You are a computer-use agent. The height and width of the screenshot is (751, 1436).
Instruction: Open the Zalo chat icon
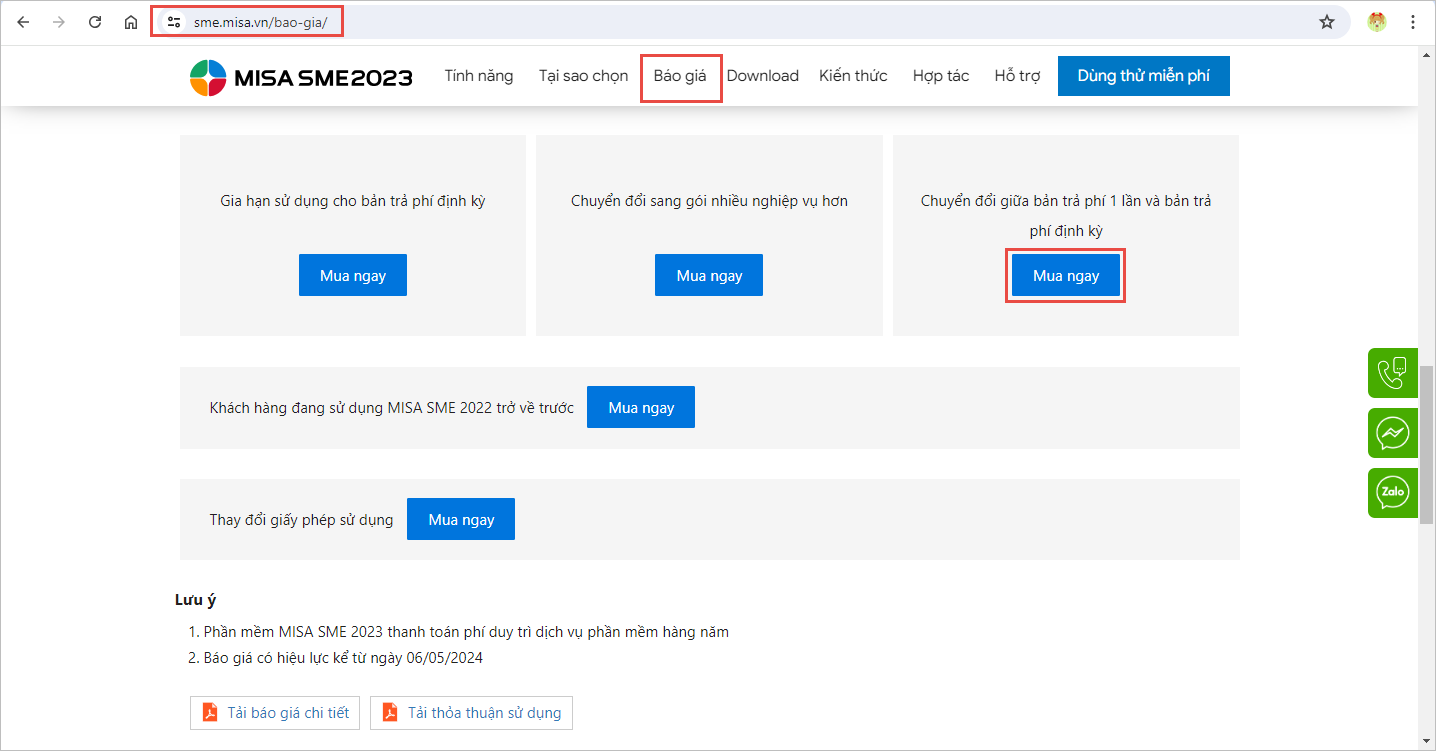(1392, 492)
